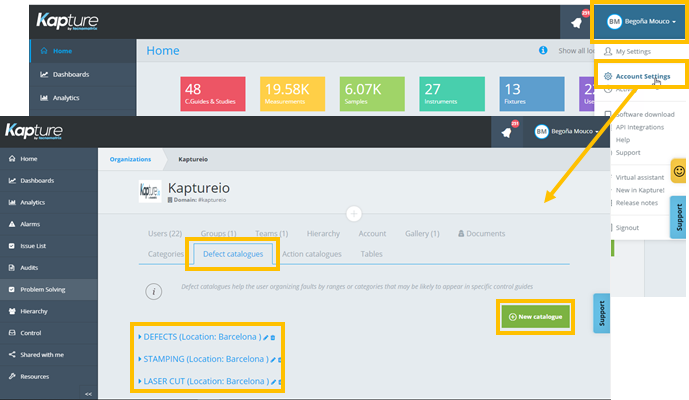Edit the LASER CUT catalogue with pencil icon
Image resolution: width=689 pixels, height=400 pixels.
(273, 382)
